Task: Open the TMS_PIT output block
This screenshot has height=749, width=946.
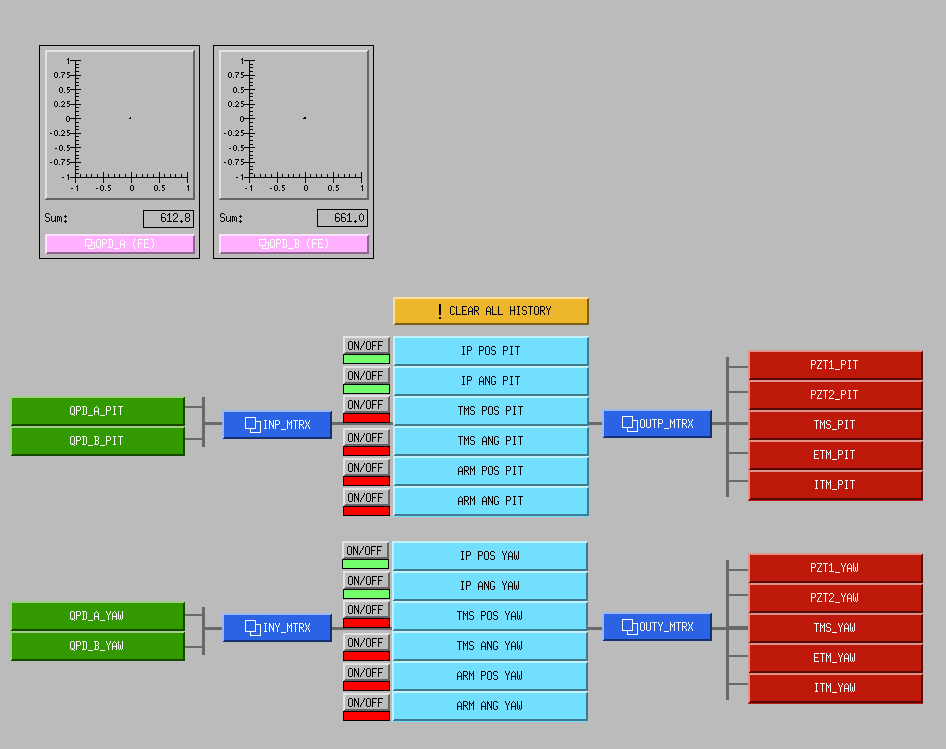Action: click(836, 425)
